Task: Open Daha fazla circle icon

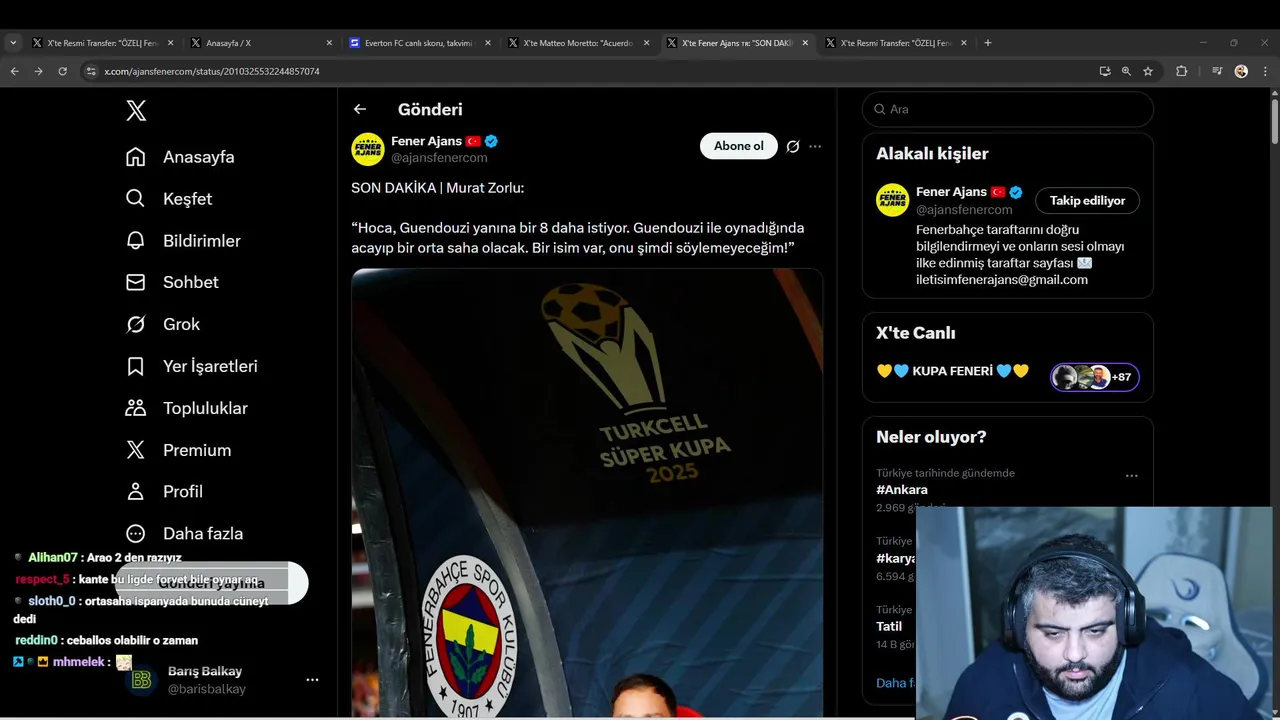Action: click(136, 533)
